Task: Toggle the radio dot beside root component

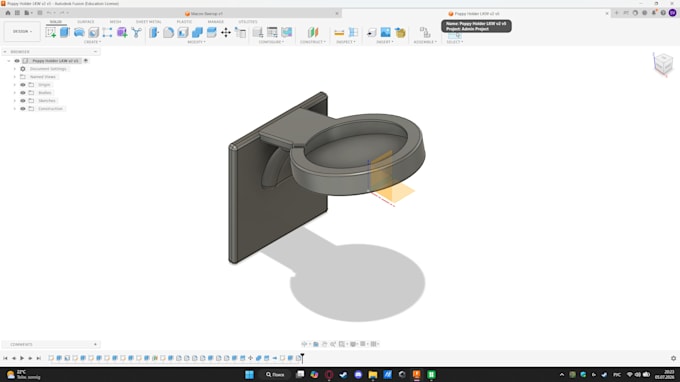Action: [x=86, y=61]
